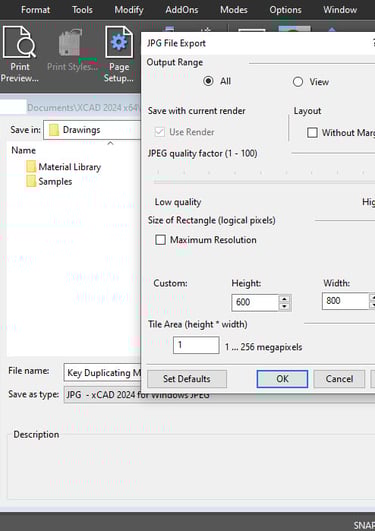Click the JPEG quality factor slider track
The image size is (375, 531).
tap(264, 182)
